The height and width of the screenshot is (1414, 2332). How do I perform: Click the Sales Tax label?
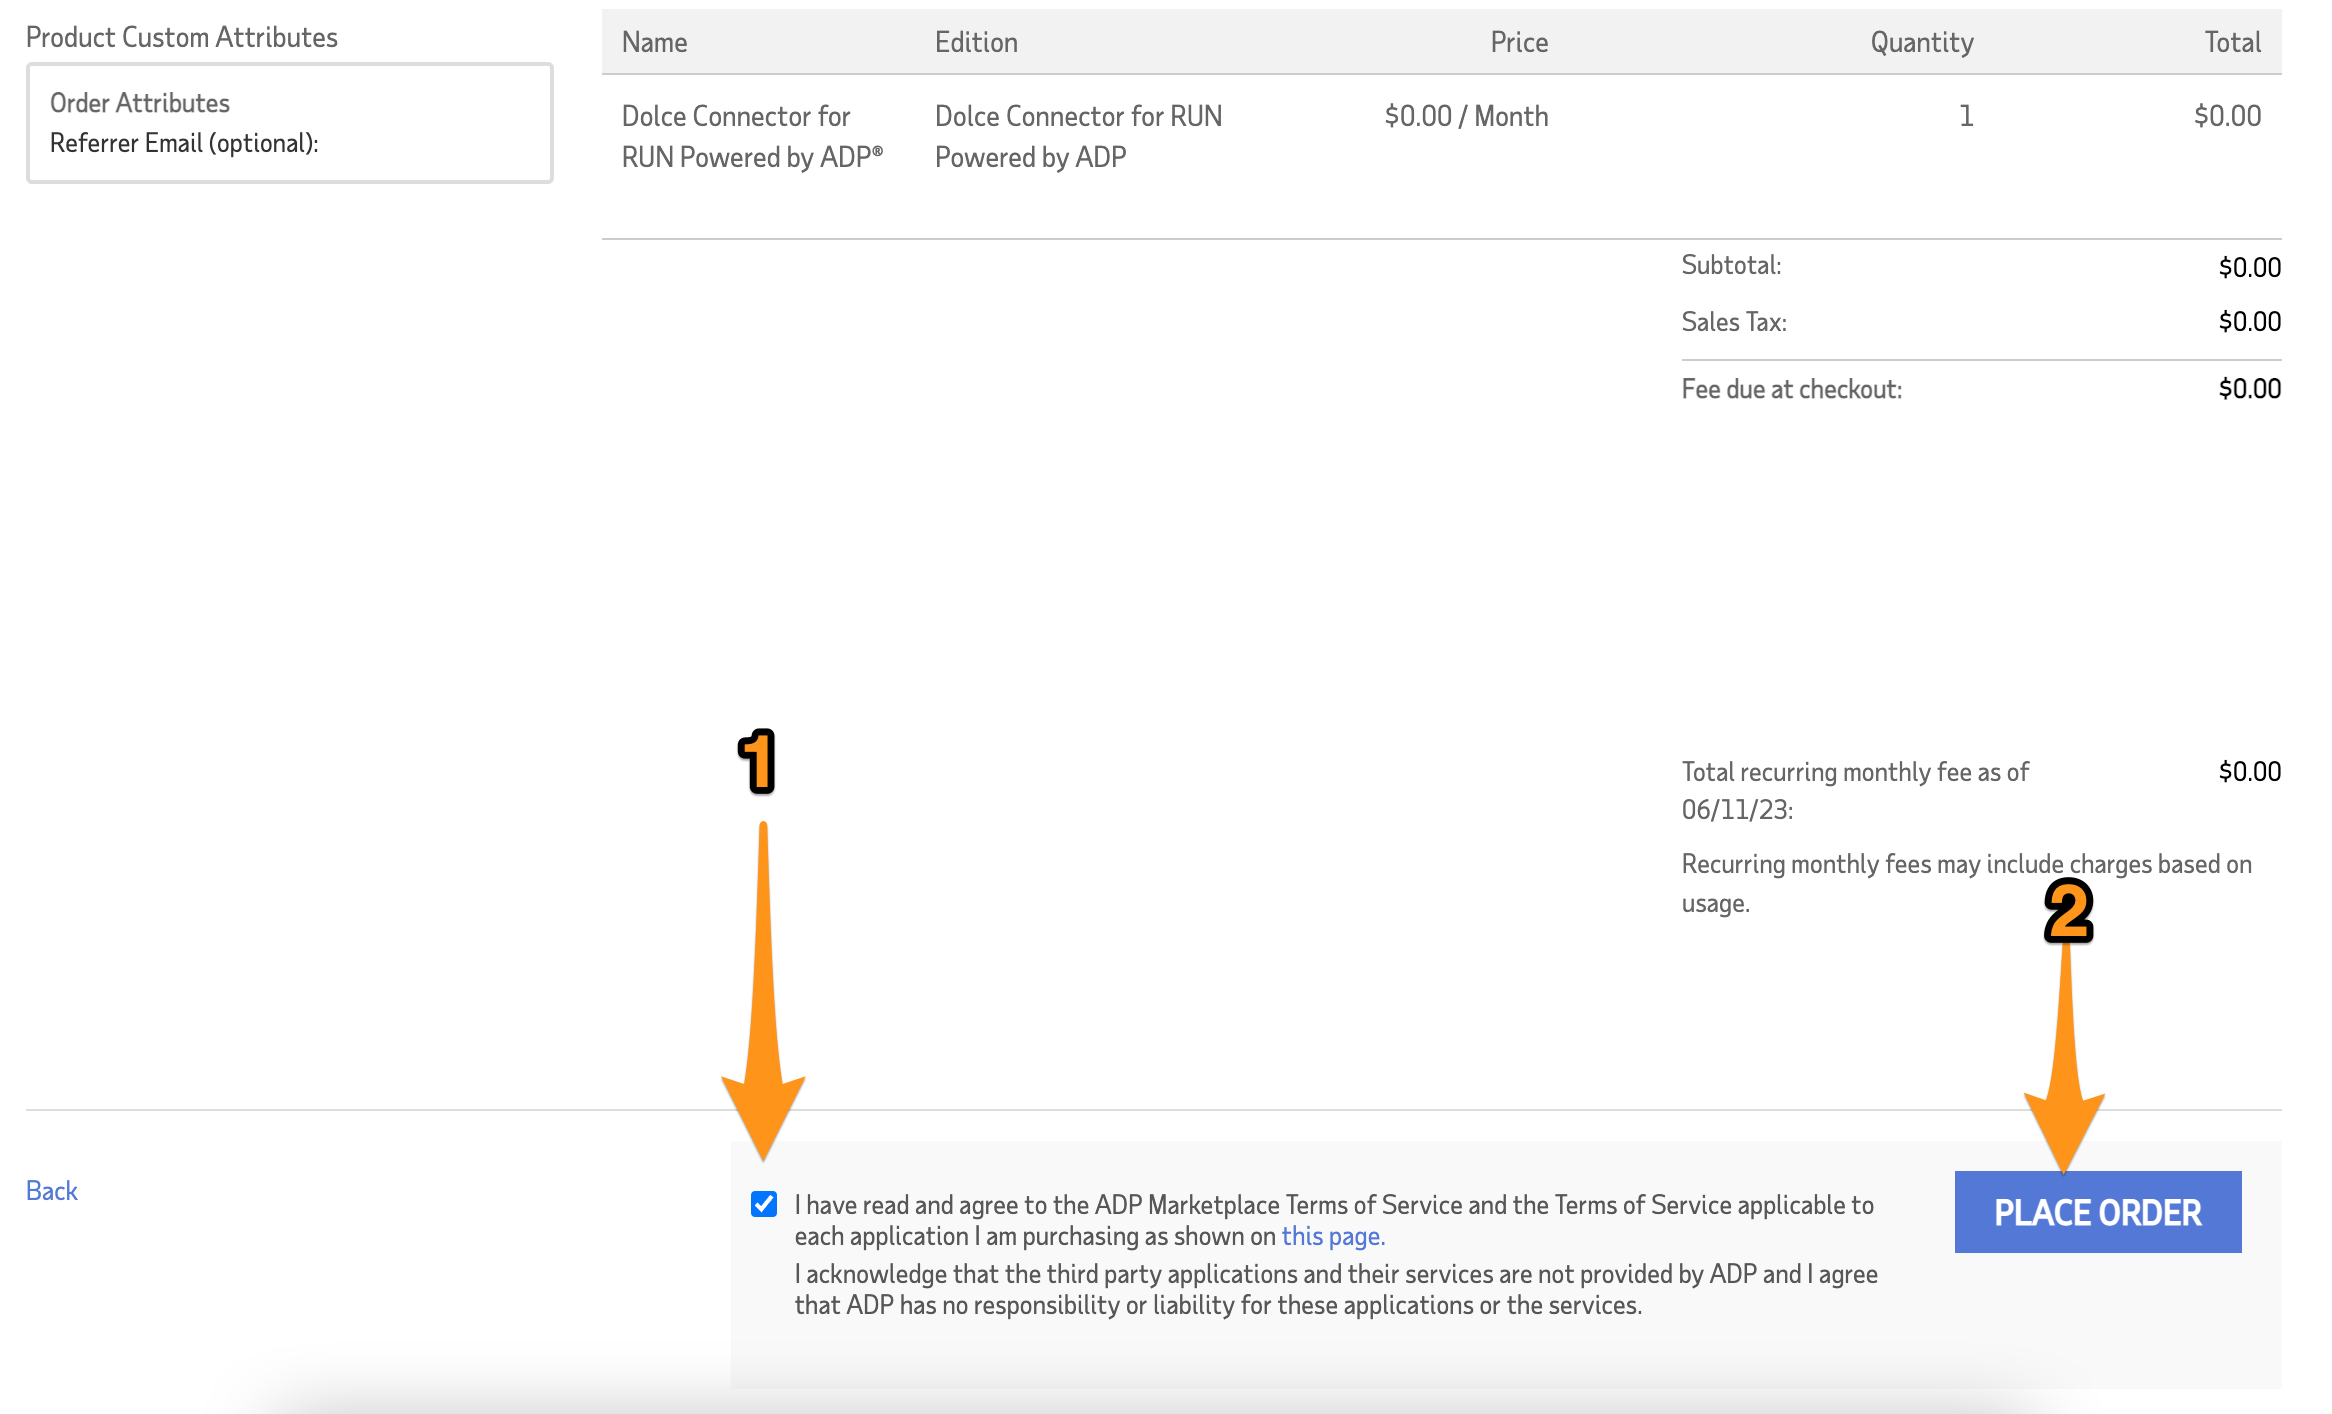(x=1733, y=322)
